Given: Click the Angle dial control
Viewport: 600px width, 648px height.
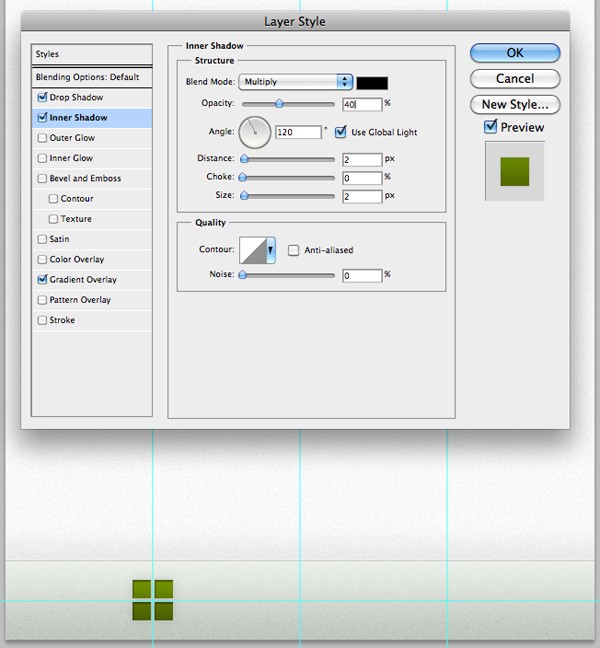Looking at the screenshot, I should click(x=255, y=132).
